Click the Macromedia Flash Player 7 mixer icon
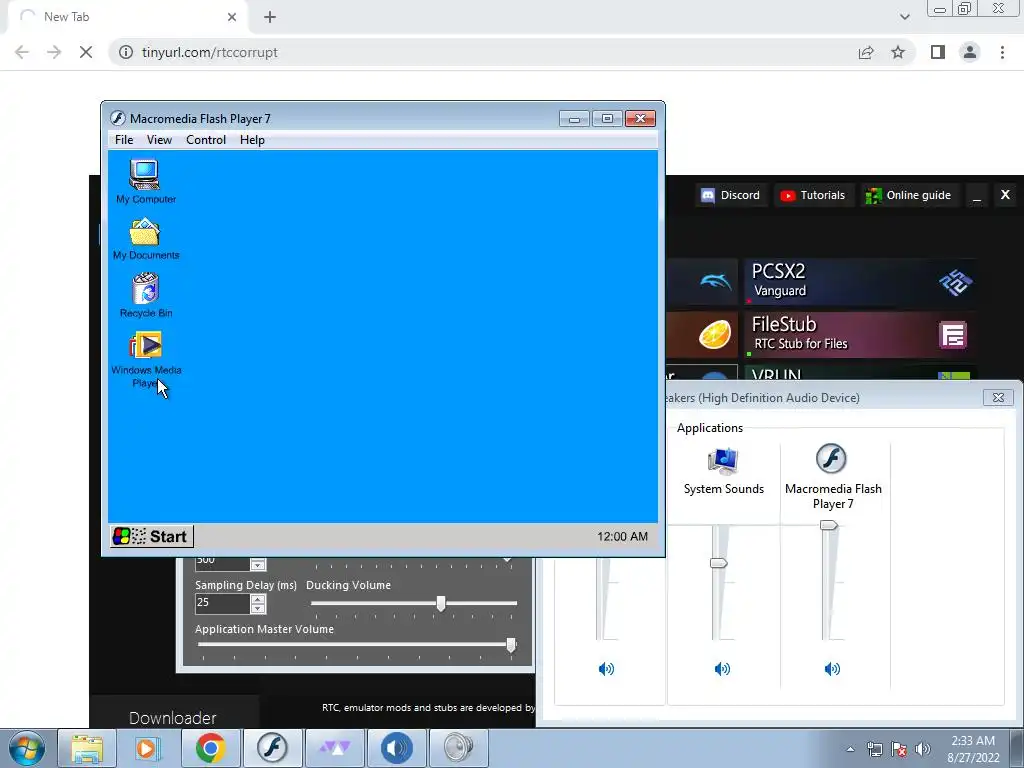The height and width of the screenshot is (768, 1024). [x=831, y=458]
